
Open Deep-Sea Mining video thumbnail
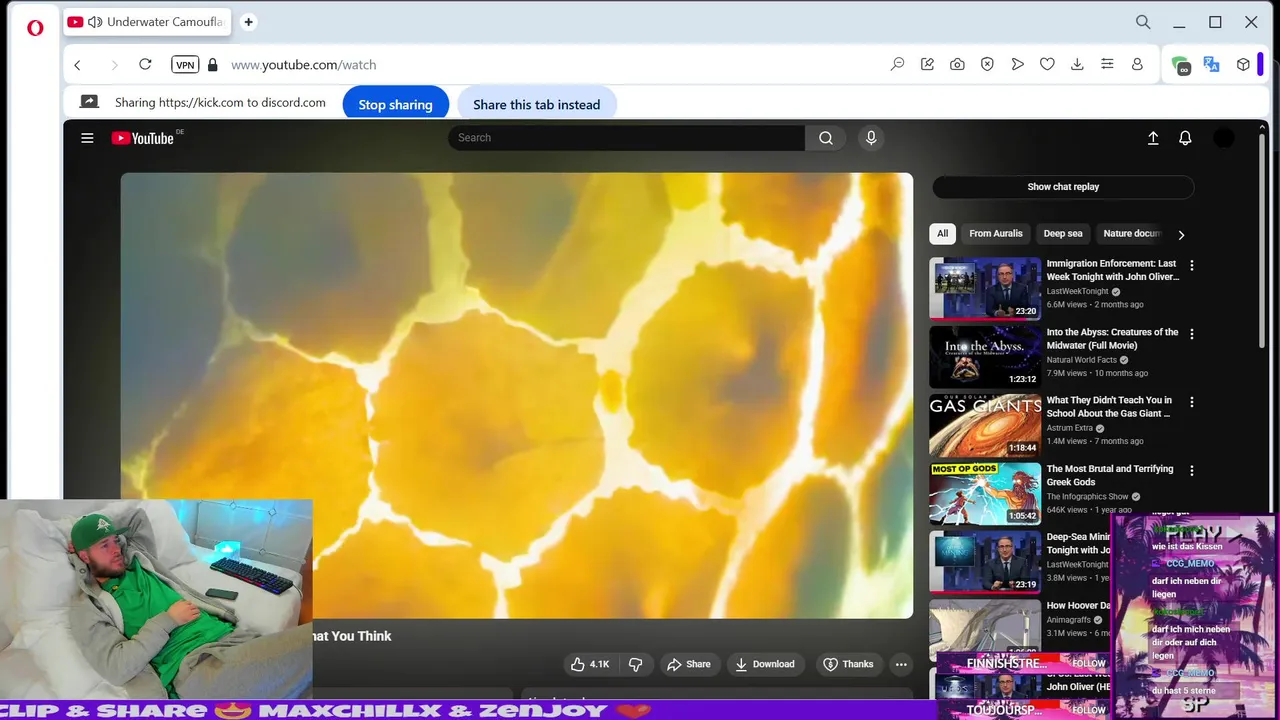985,562
